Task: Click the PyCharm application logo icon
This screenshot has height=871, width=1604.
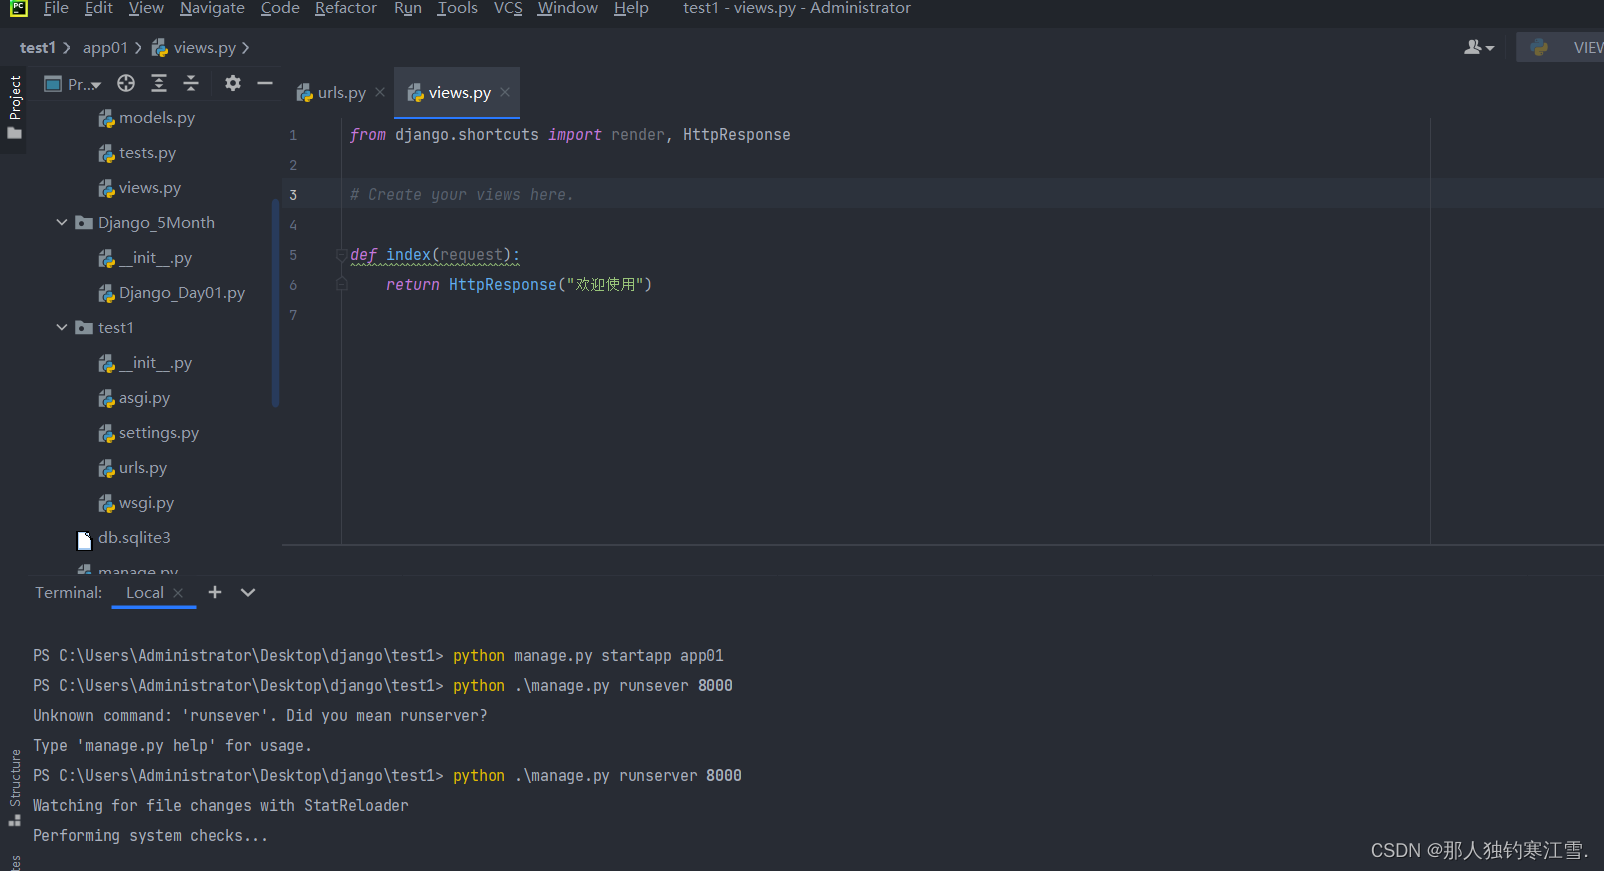Action: tap(18, 8)
